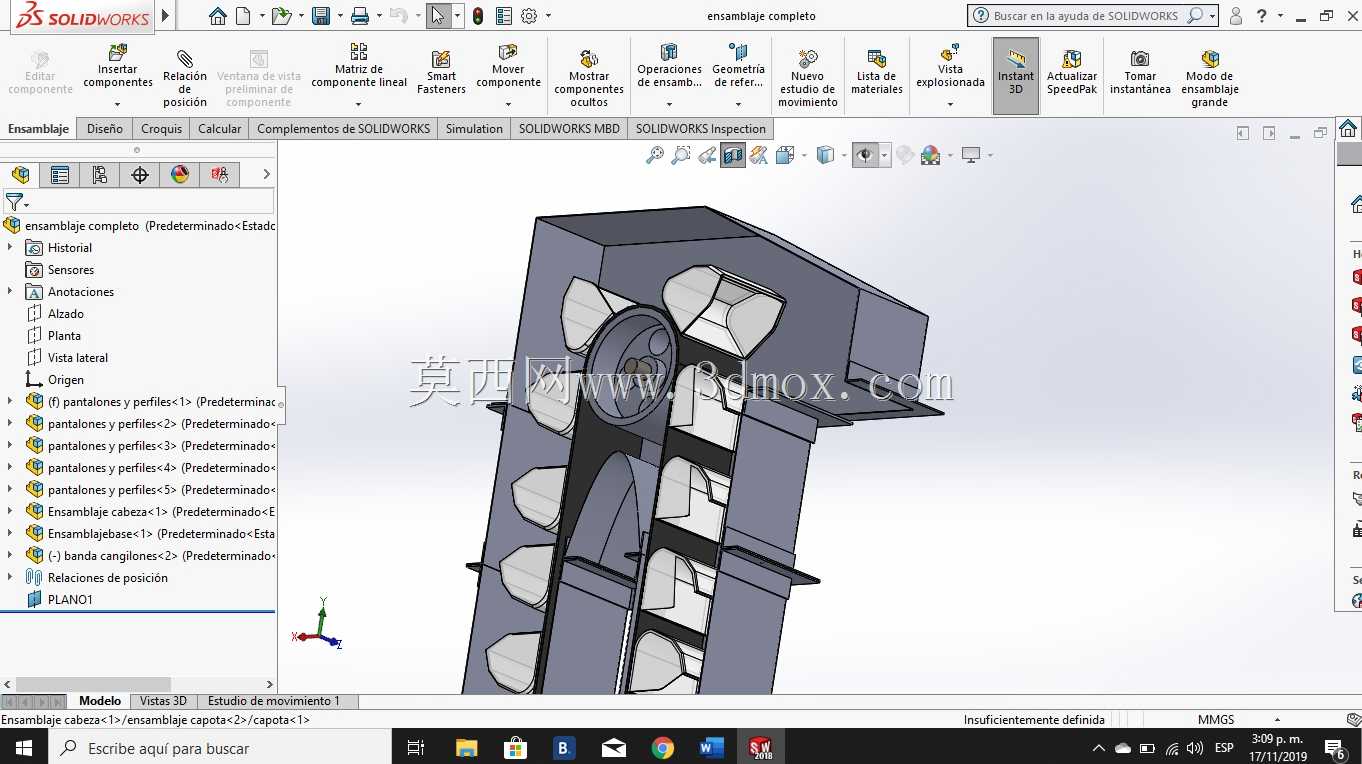The height and width of the screenshot is (764, 1362).
Task: Open Smart Fasteners tool
Action: click(x=441, y=73)
